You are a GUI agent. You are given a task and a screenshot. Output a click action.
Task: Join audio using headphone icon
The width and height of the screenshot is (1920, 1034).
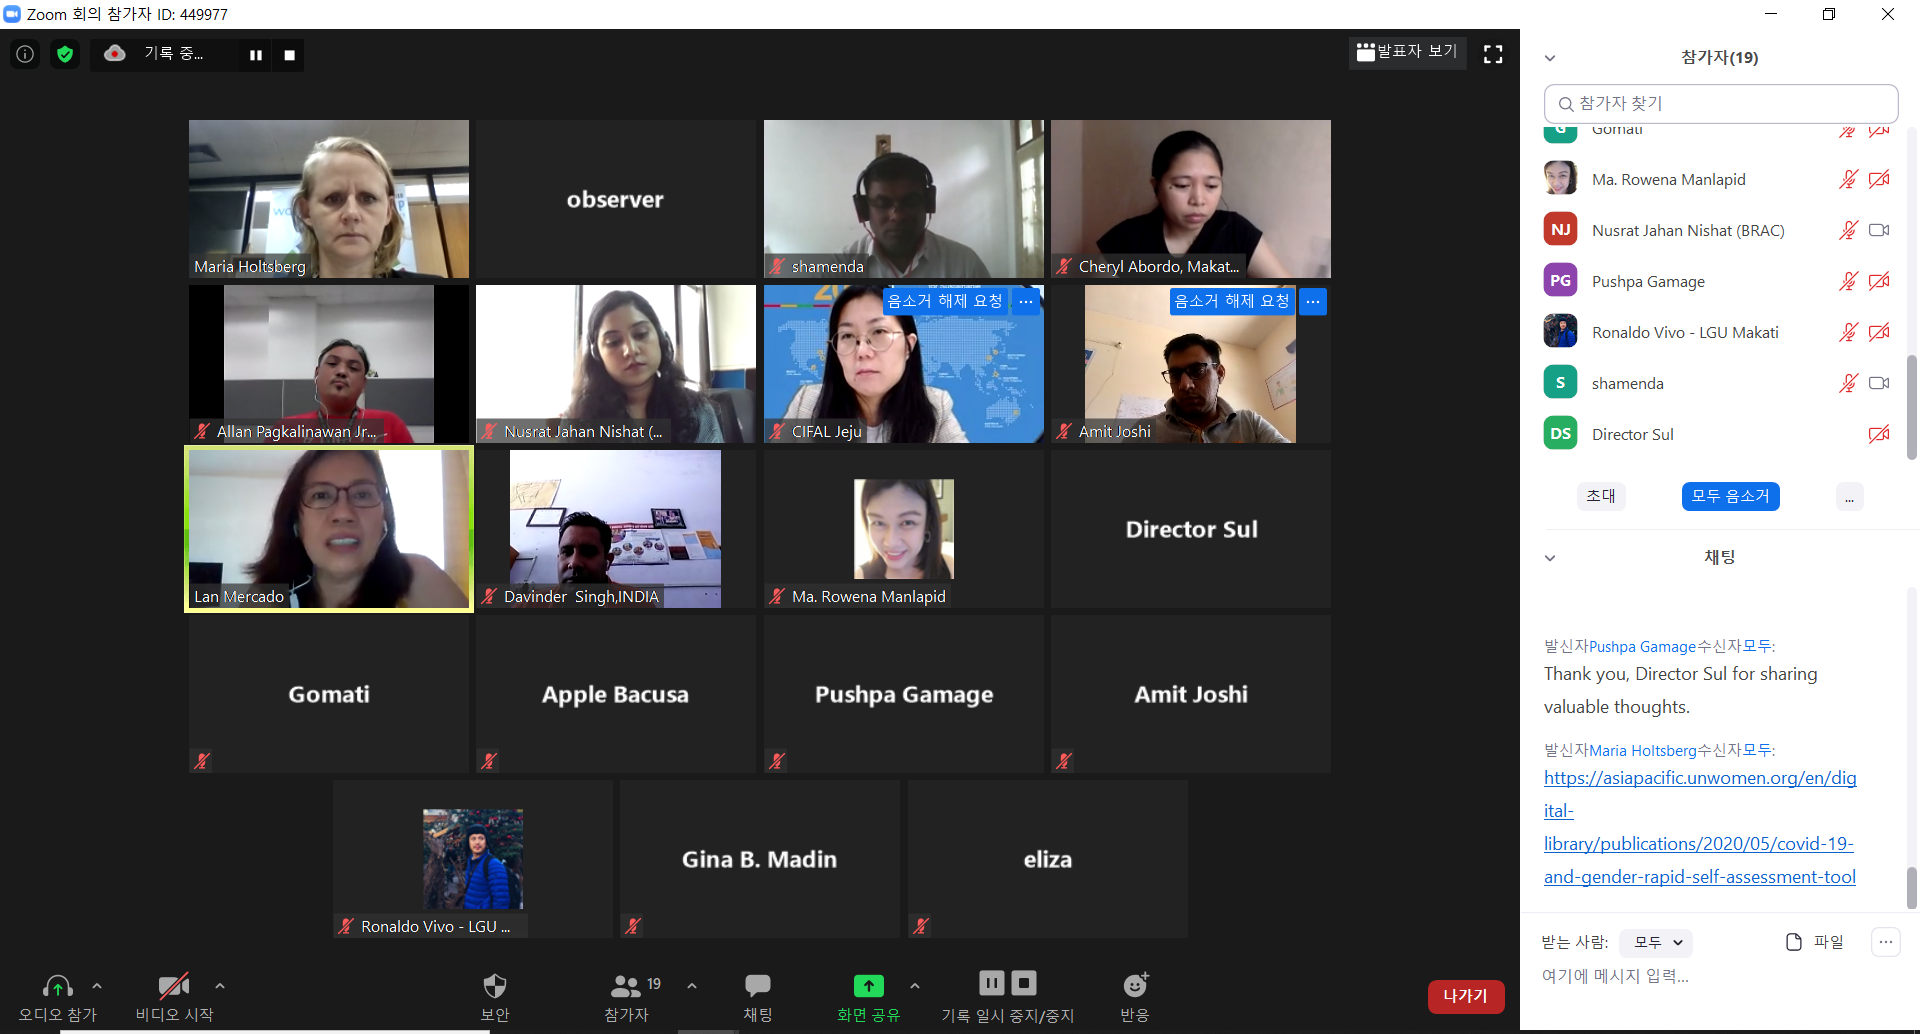[58, 986]
